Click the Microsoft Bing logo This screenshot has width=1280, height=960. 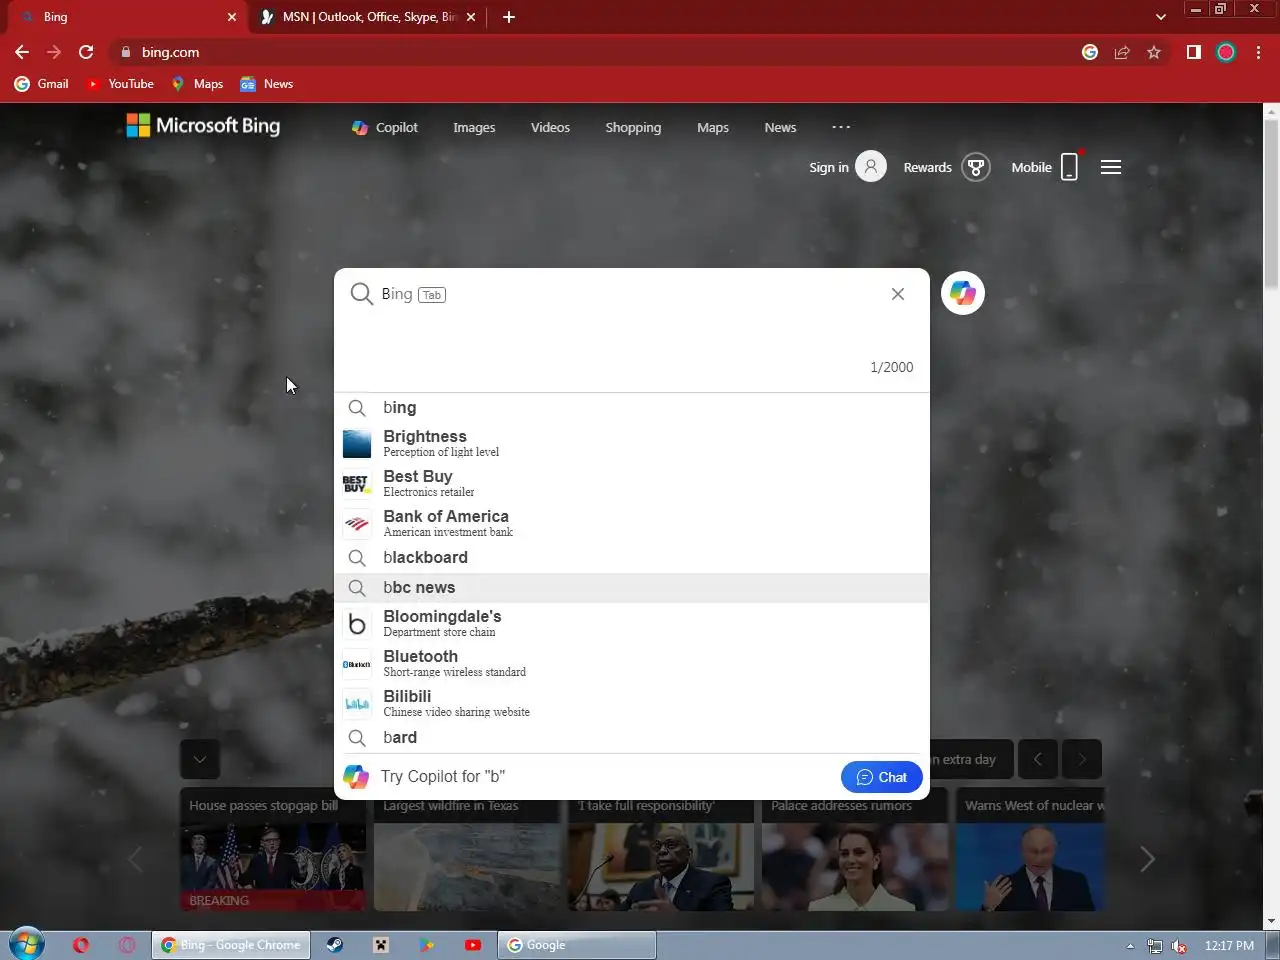point(203,125)
